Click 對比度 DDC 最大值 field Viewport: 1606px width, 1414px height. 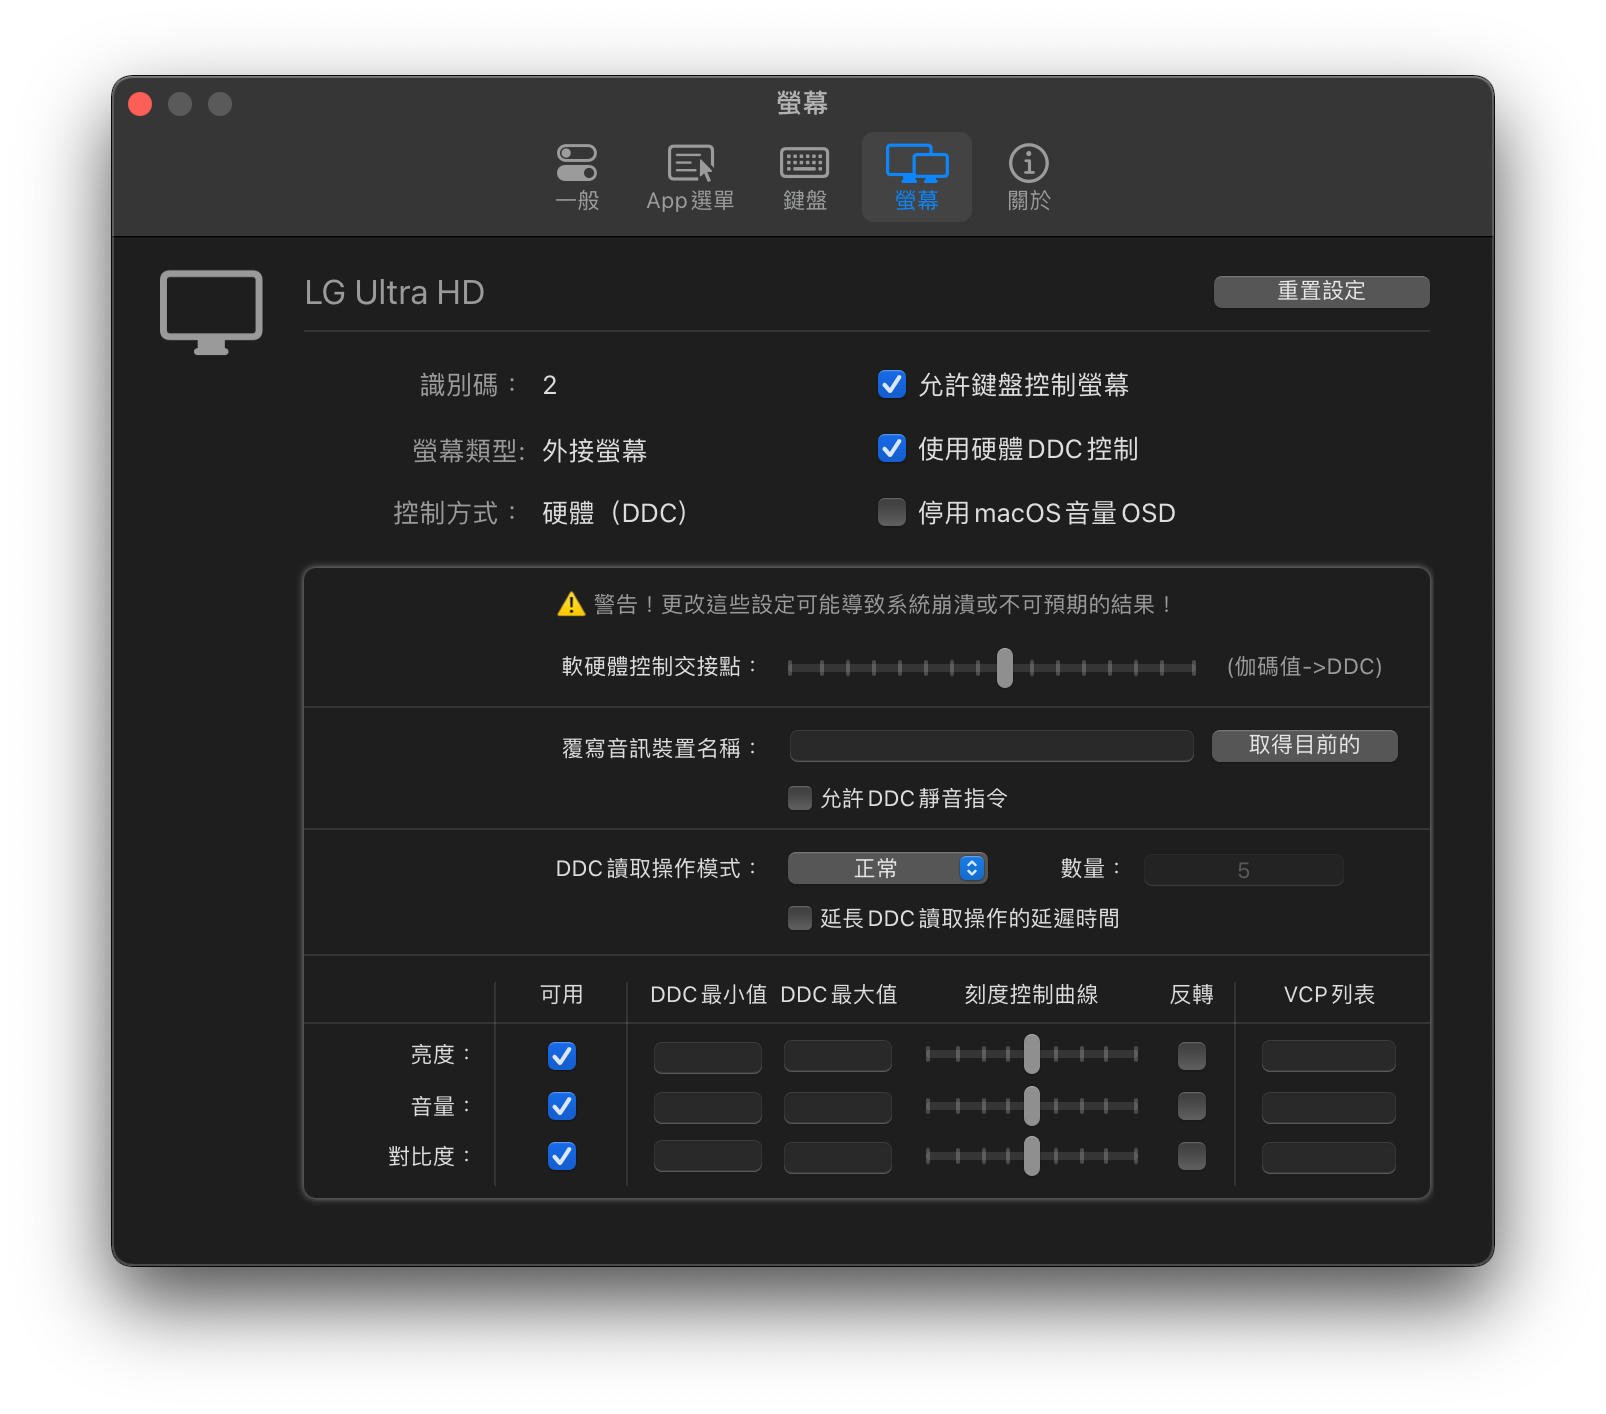838,1157
